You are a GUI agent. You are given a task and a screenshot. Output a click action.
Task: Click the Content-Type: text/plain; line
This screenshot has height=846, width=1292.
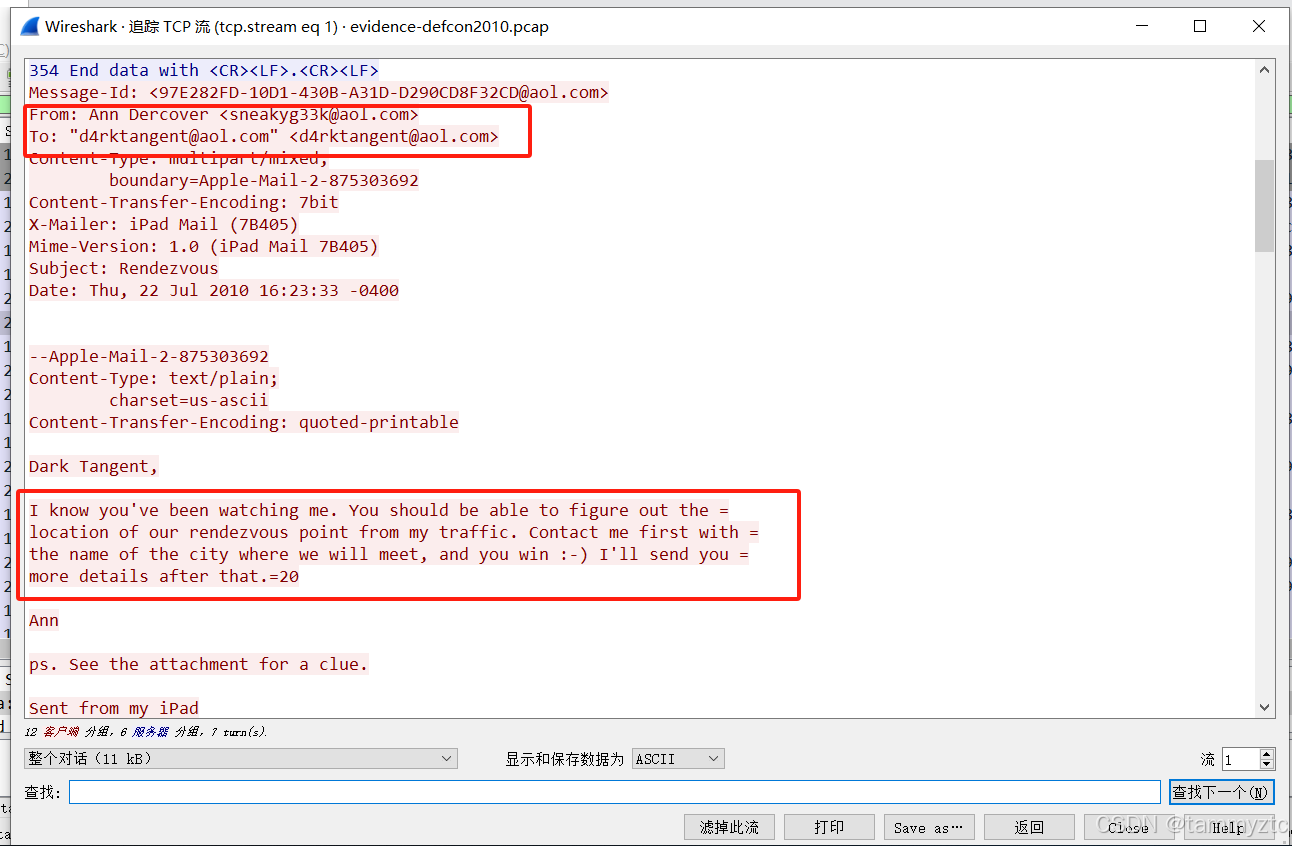click(153, 378)
